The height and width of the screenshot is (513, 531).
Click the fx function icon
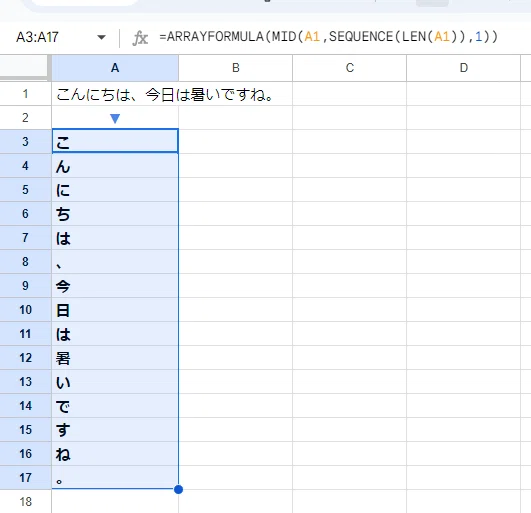(x=140, y=38)
